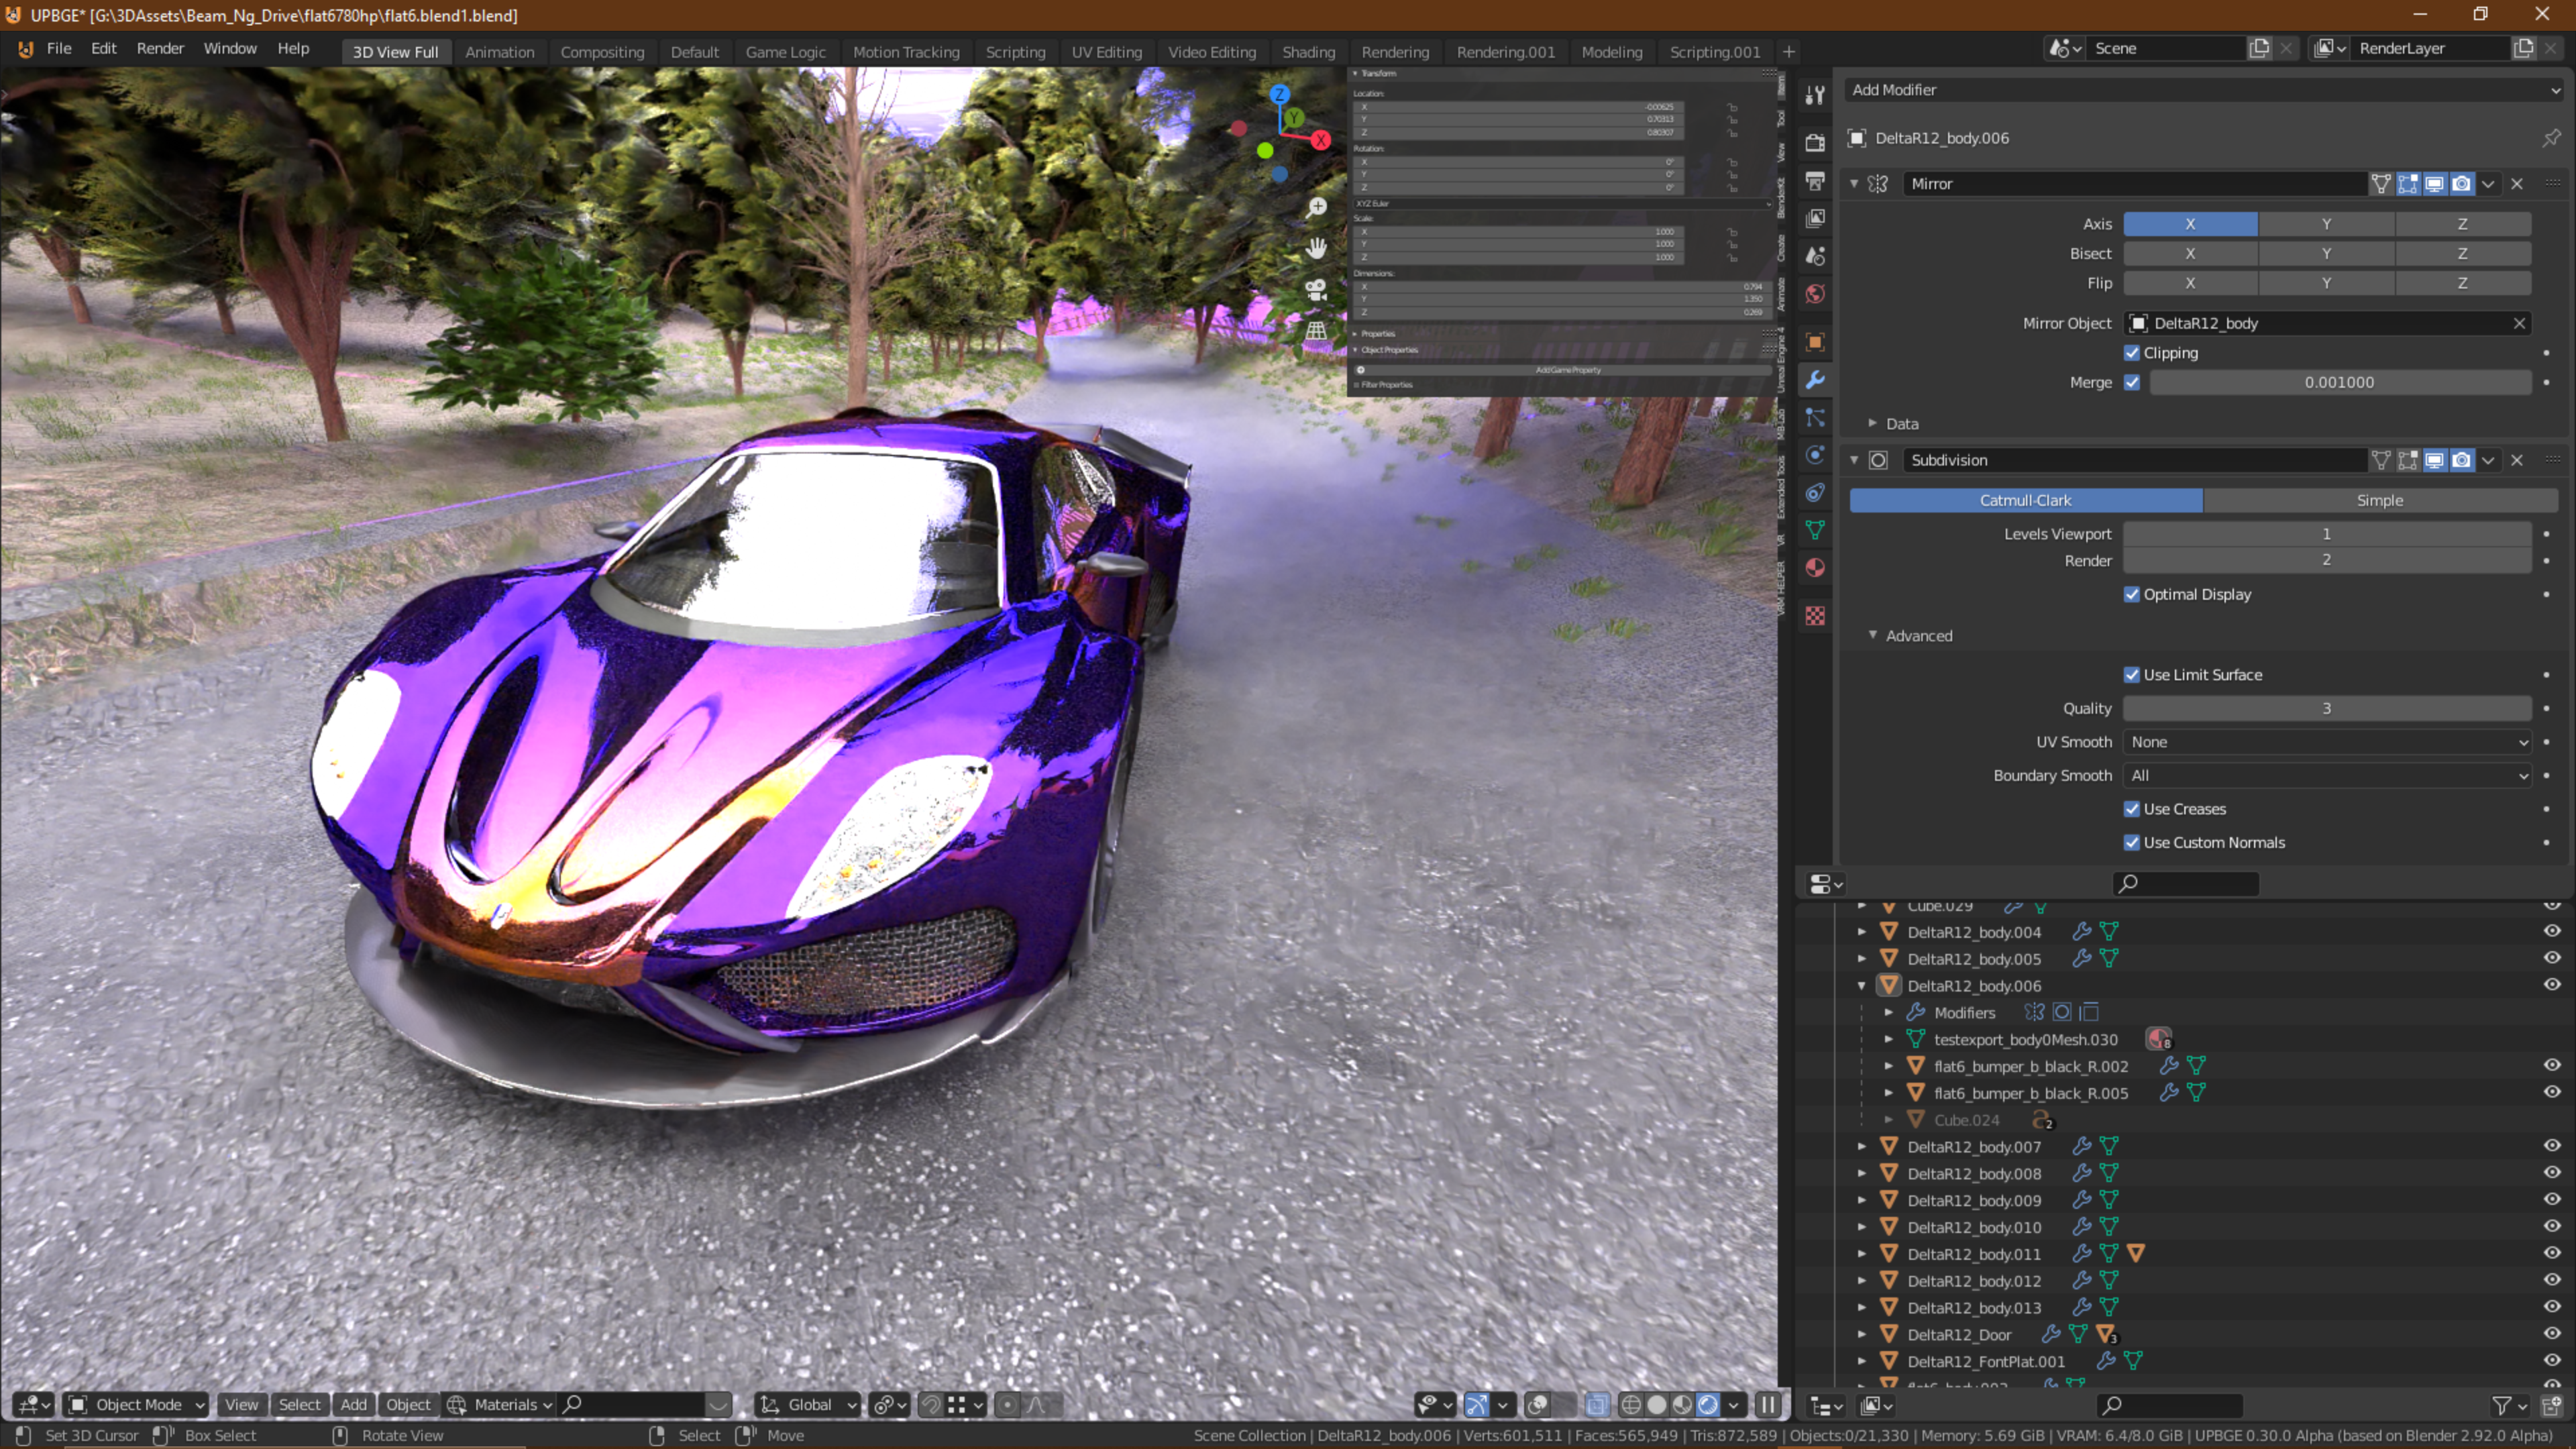Open the Render menu
This screenshot has height=1449, width=2576.
tap(160, 48)
